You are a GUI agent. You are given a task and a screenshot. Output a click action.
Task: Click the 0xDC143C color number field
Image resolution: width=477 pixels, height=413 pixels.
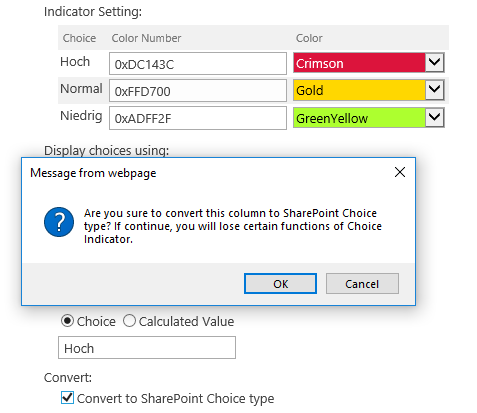[x=198, y=63]
